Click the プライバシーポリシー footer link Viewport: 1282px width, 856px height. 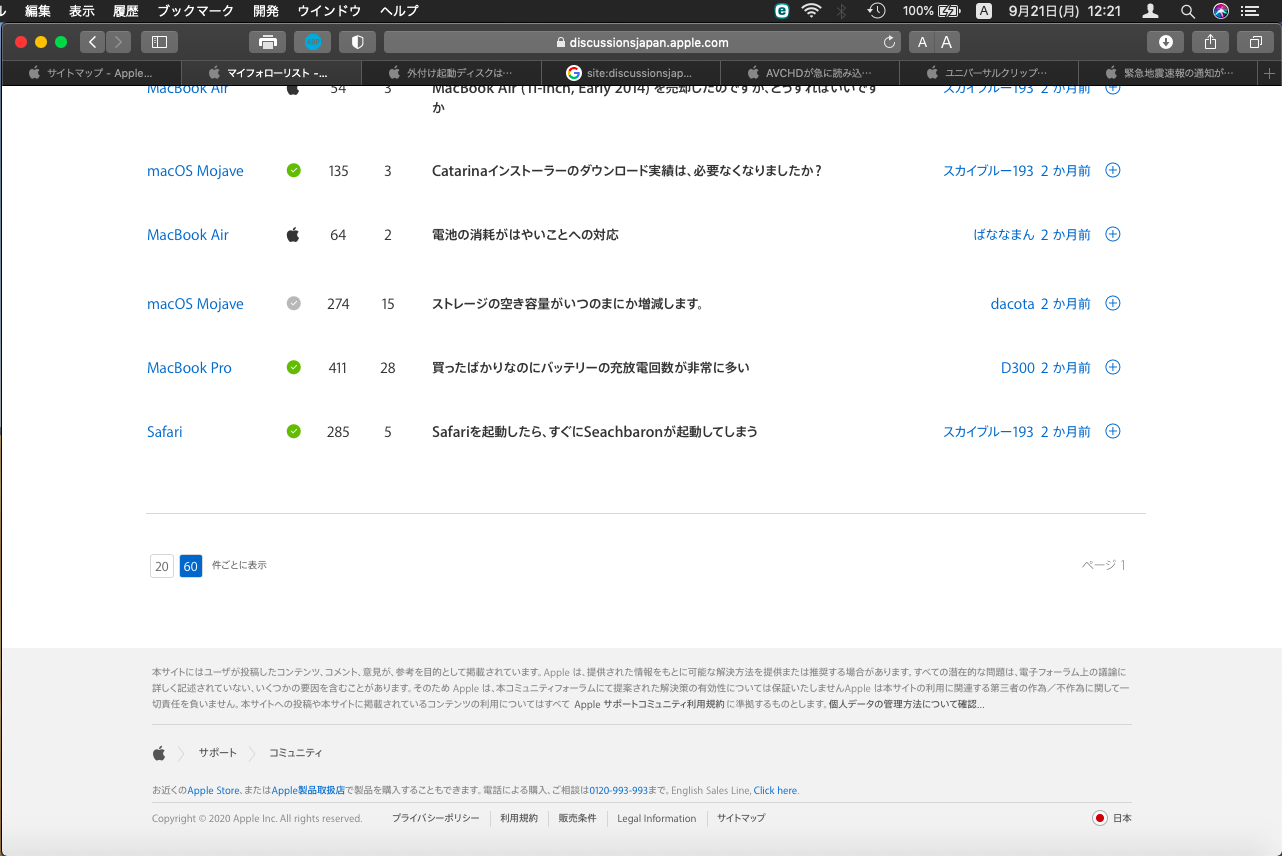pyautogui.click(x=435, y=818)
